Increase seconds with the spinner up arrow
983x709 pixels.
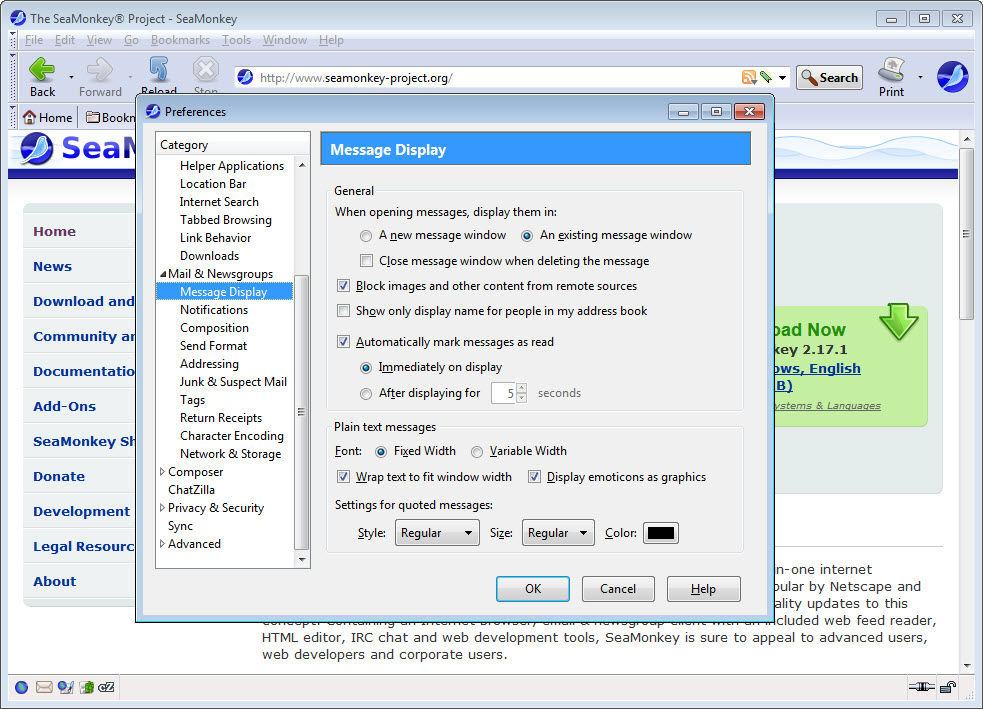[522, 387]
